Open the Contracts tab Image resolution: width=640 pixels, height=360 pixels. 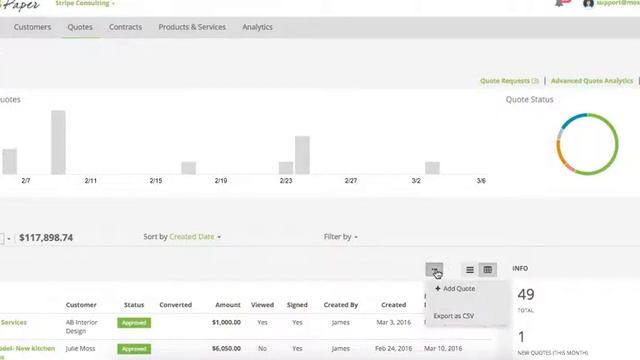click(125, 27)
